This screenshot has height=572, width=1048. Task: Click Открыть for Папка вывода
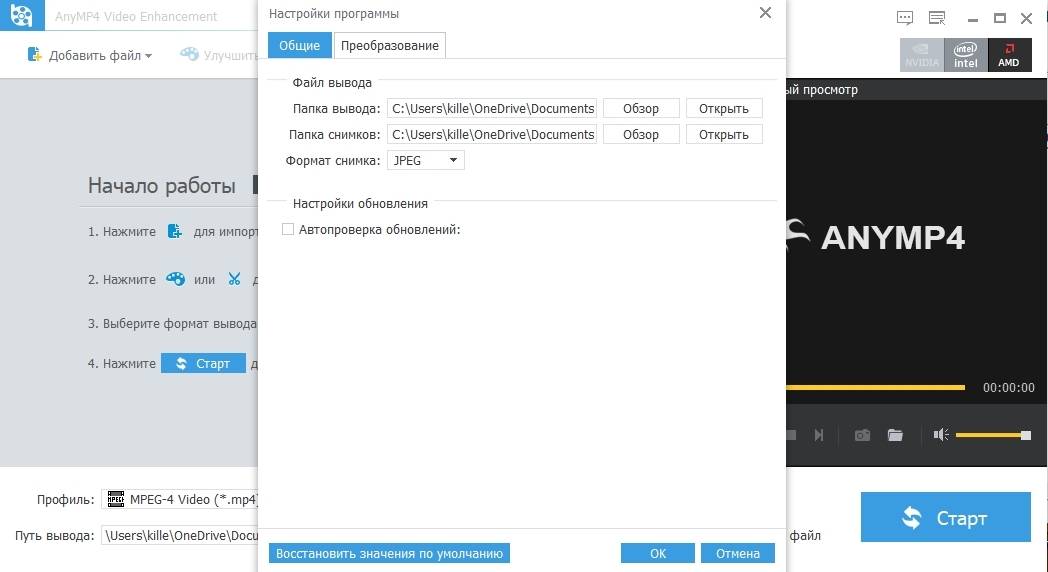pos(724,108)
